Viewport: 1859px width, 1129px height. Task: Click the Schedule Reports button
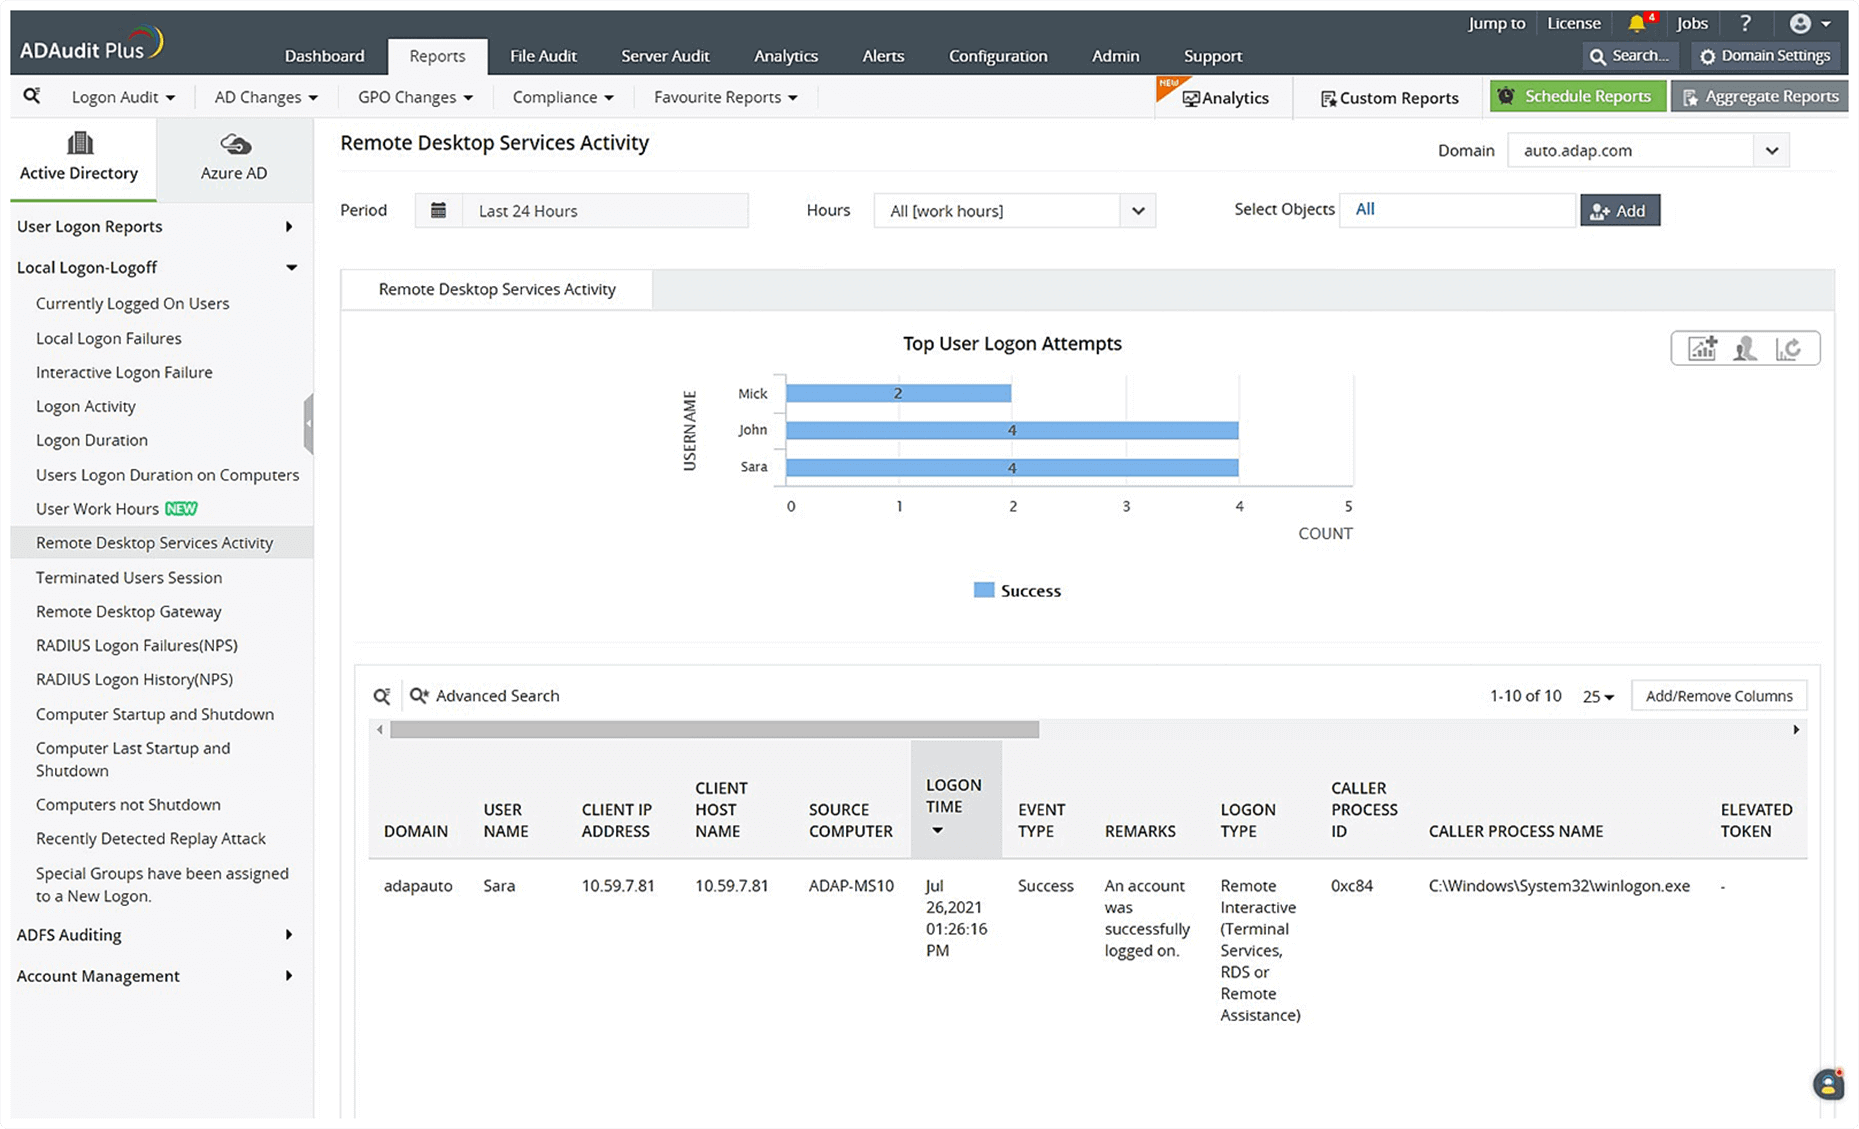[1577, 96]
